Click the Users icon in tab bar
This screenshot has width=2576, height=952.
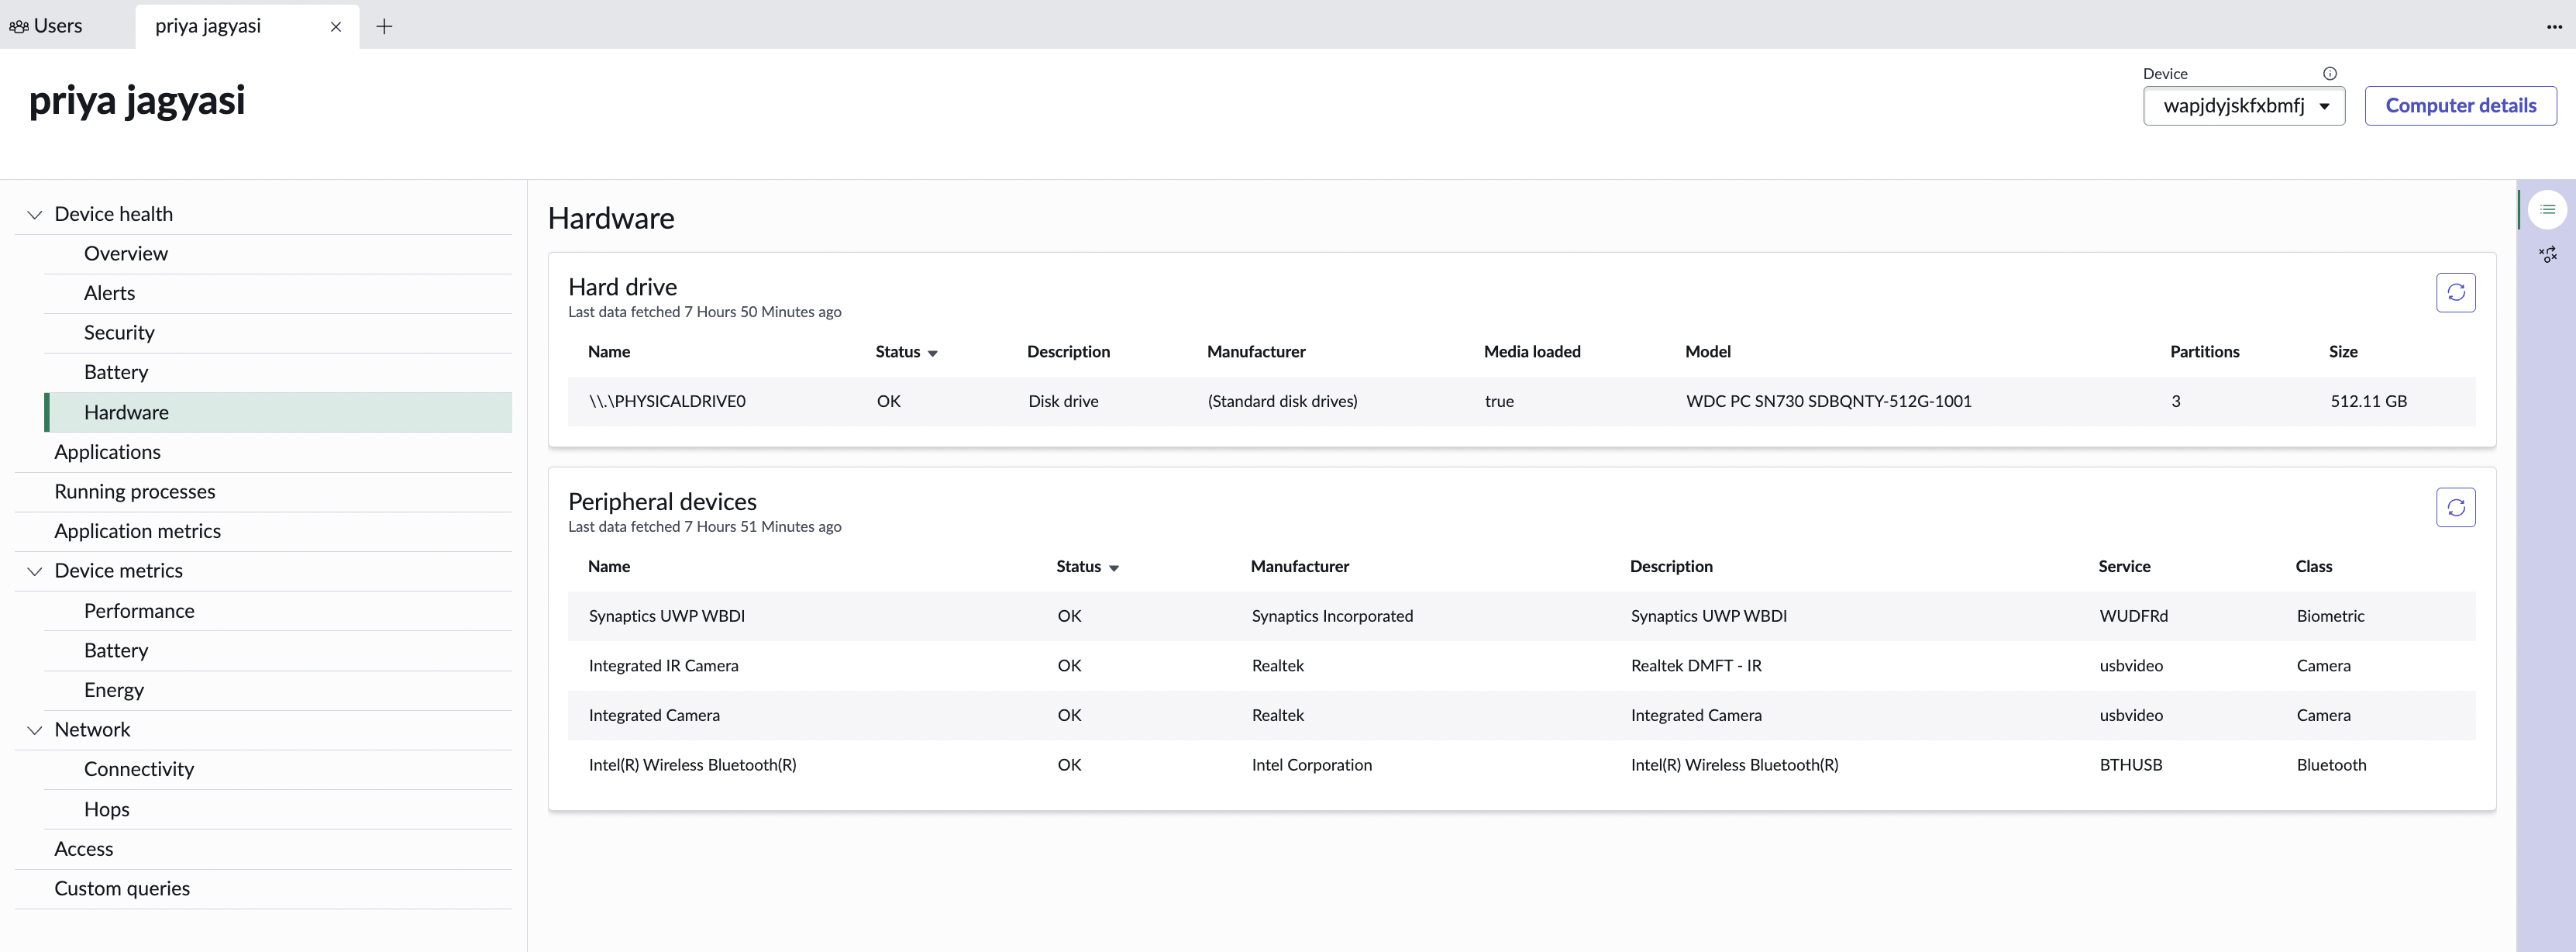[x=18, y=27]
